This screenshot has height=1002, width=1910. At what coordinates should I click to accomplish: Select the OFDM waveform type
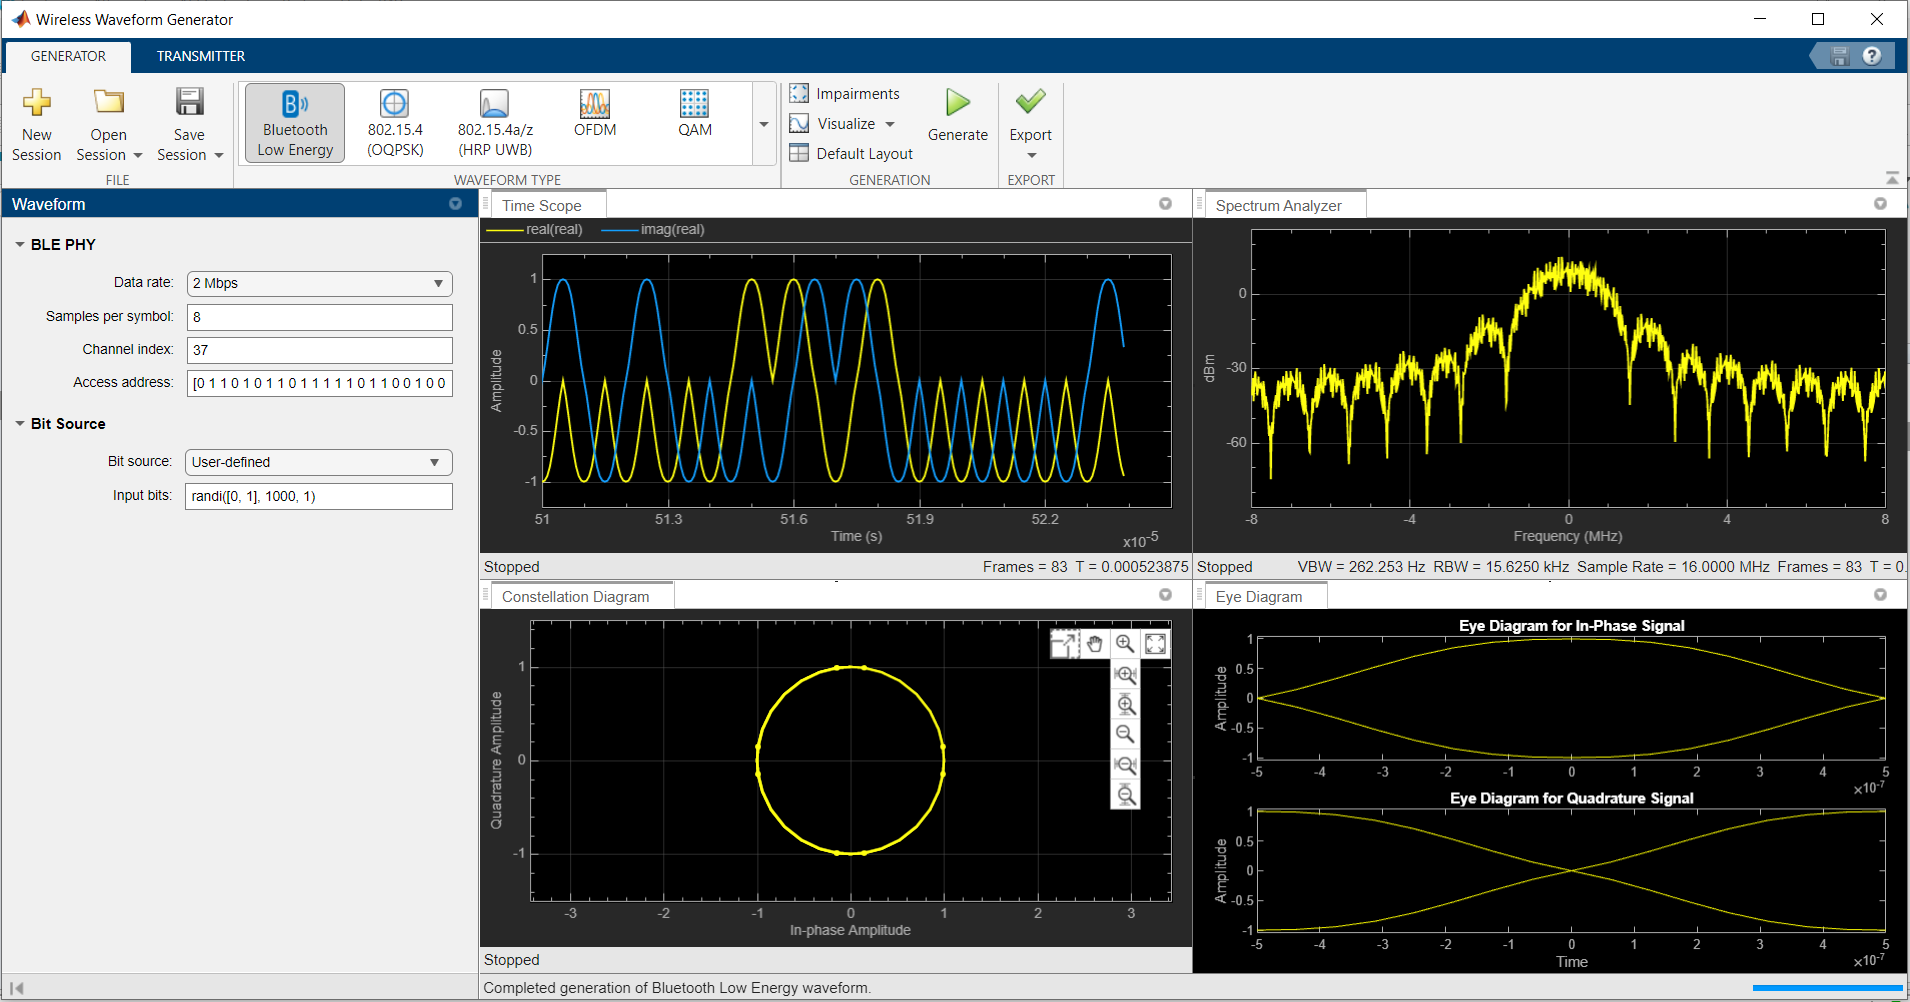pos(595,114)
